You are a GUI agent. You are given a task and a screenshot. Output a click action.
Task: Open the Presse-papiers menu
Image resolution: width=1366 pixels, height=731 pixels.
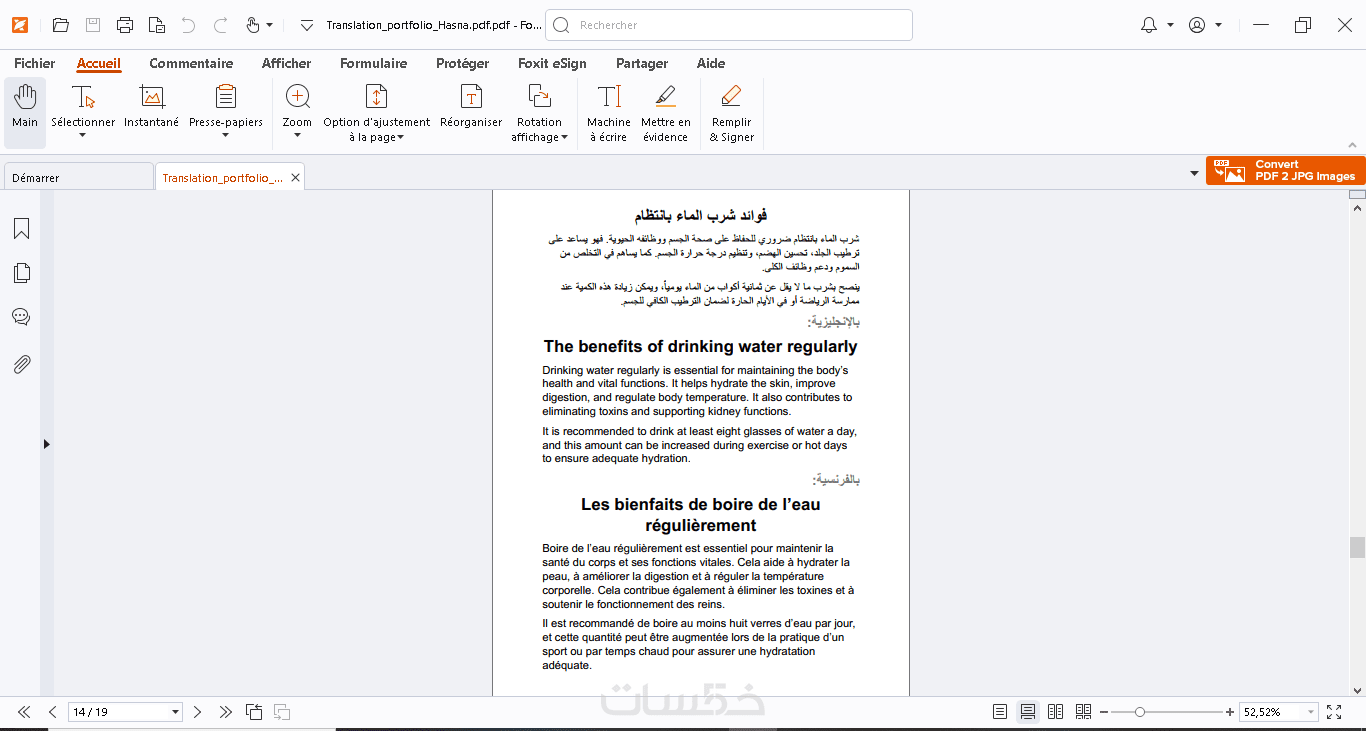click(226, 113)
